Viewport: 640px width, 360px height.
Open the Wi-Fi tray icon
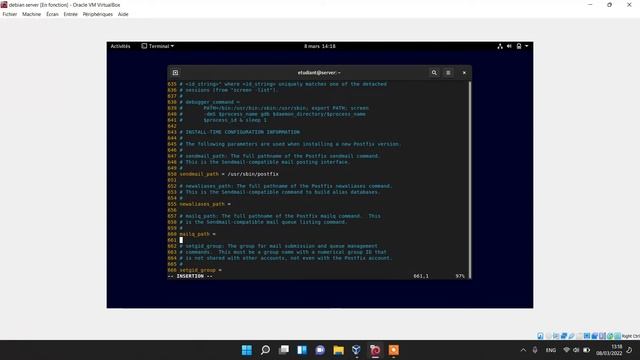coord(567,350)
